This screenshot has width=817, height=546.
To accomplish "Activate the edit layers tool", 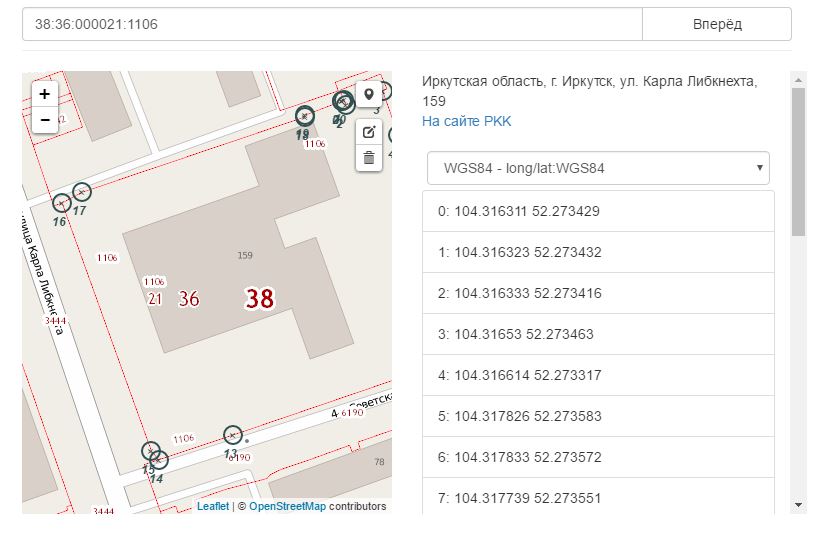I will 369,132.
